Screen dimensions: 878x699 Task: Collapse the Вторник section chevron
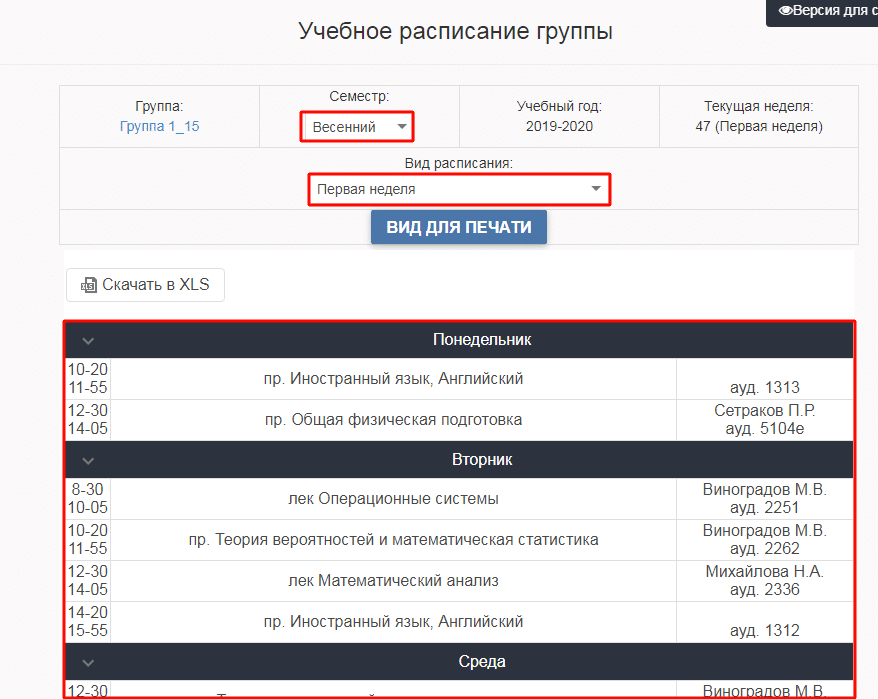[x=88, y=460]
